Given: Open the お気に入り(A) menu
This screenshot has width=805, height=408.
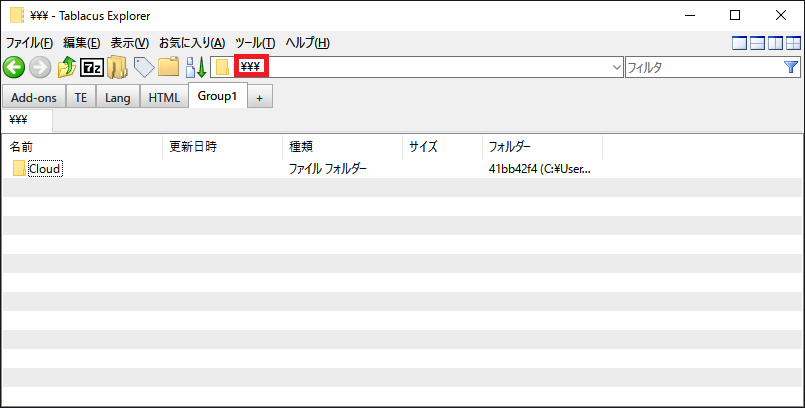Looking at the screenshot, I should (192, 43).
